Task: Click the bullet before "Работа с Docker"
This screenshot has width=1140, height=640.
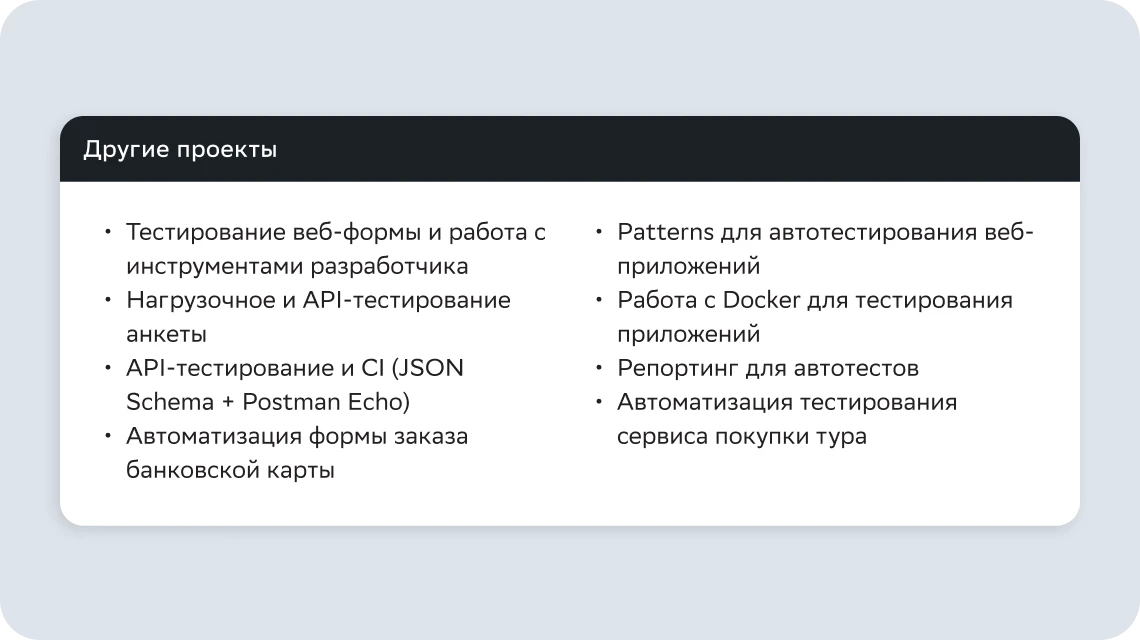Action: pyautogui.click(x=599, y=300)
